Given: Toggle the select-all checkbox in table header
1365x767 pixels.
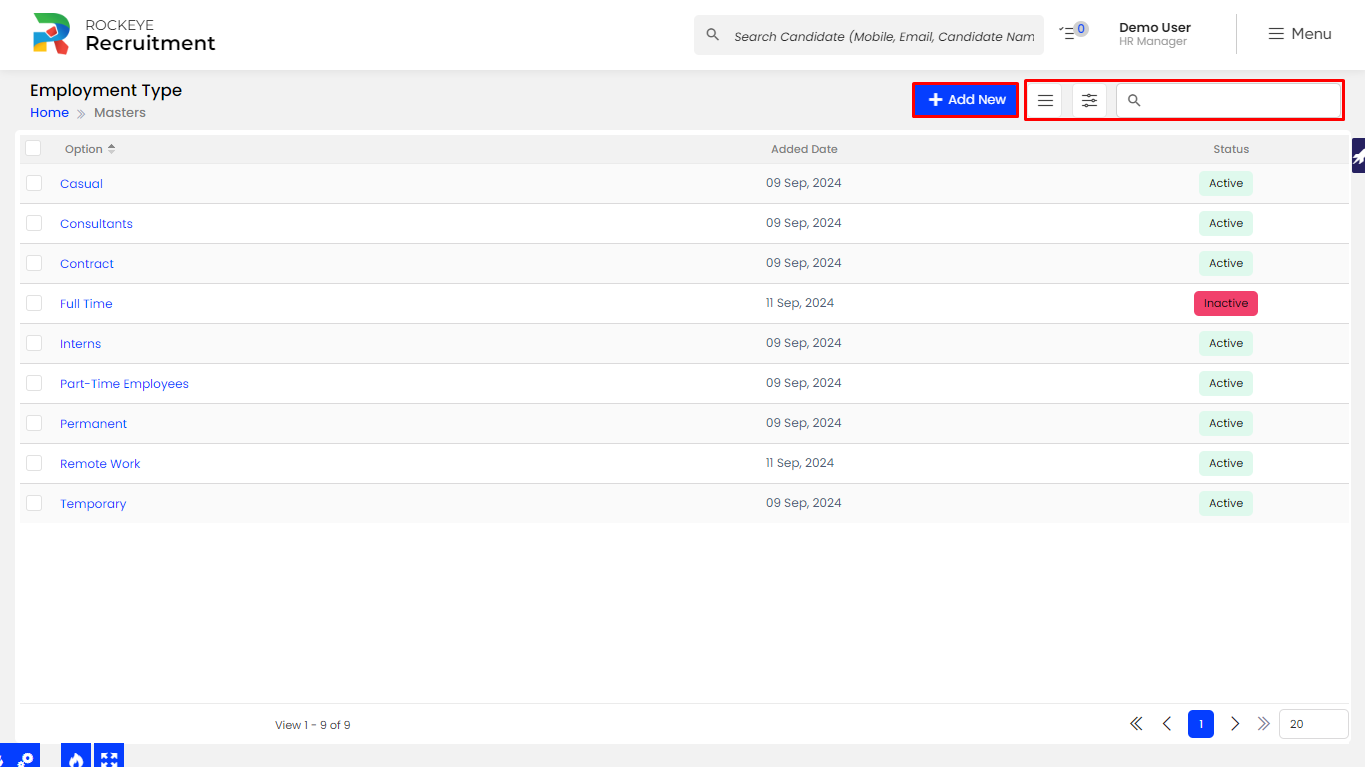Looking at the screenshot, I should point(34,148).
